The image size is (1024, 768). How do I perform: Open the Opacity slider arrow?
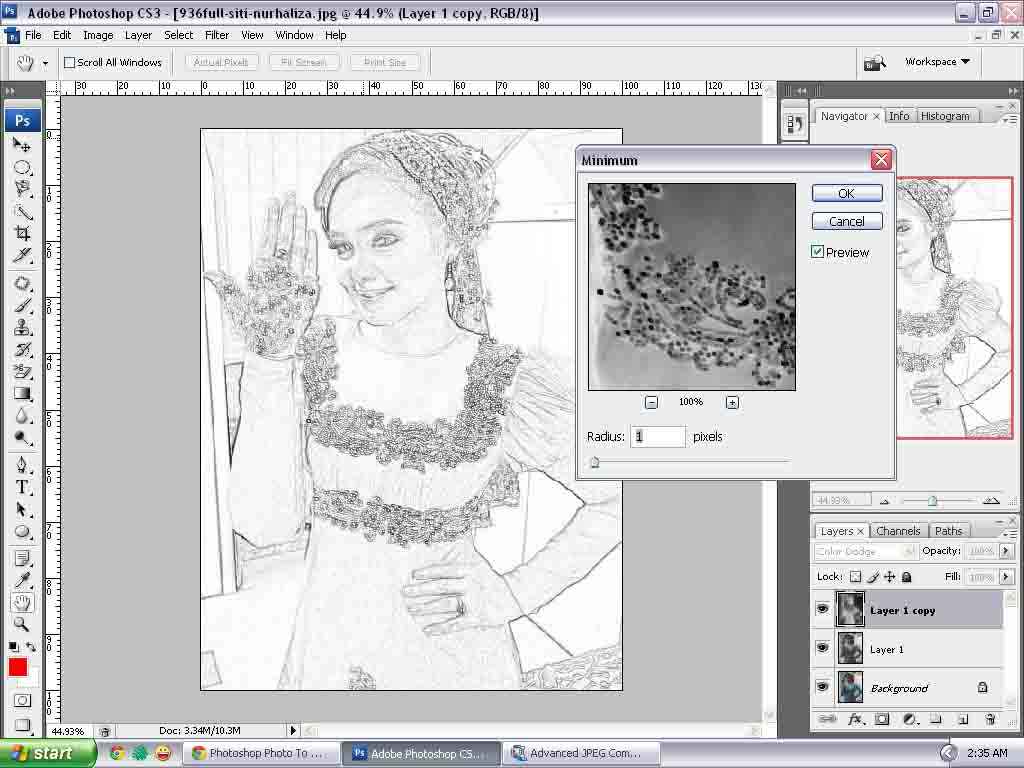pyautogui.click(x=1006, y=551)
